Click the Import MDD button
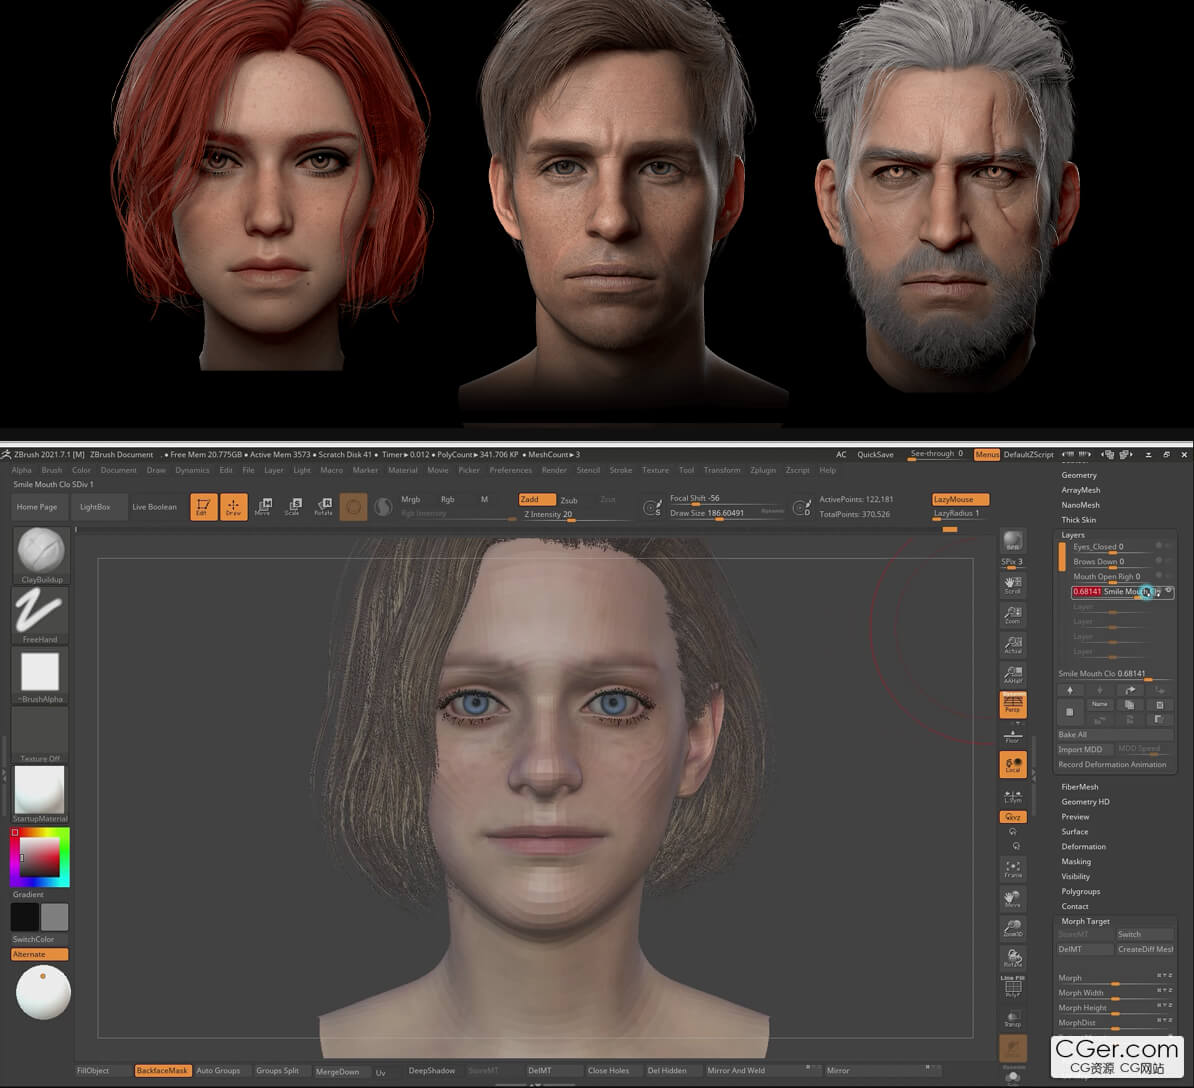The width and height of the screenshot is (1194, 1088). [x=1085, y=750]
